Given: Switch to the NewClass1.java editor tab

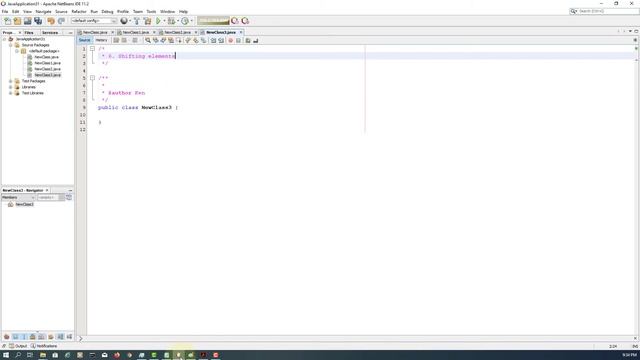Looking at the screenshot, I should point(136,32).
